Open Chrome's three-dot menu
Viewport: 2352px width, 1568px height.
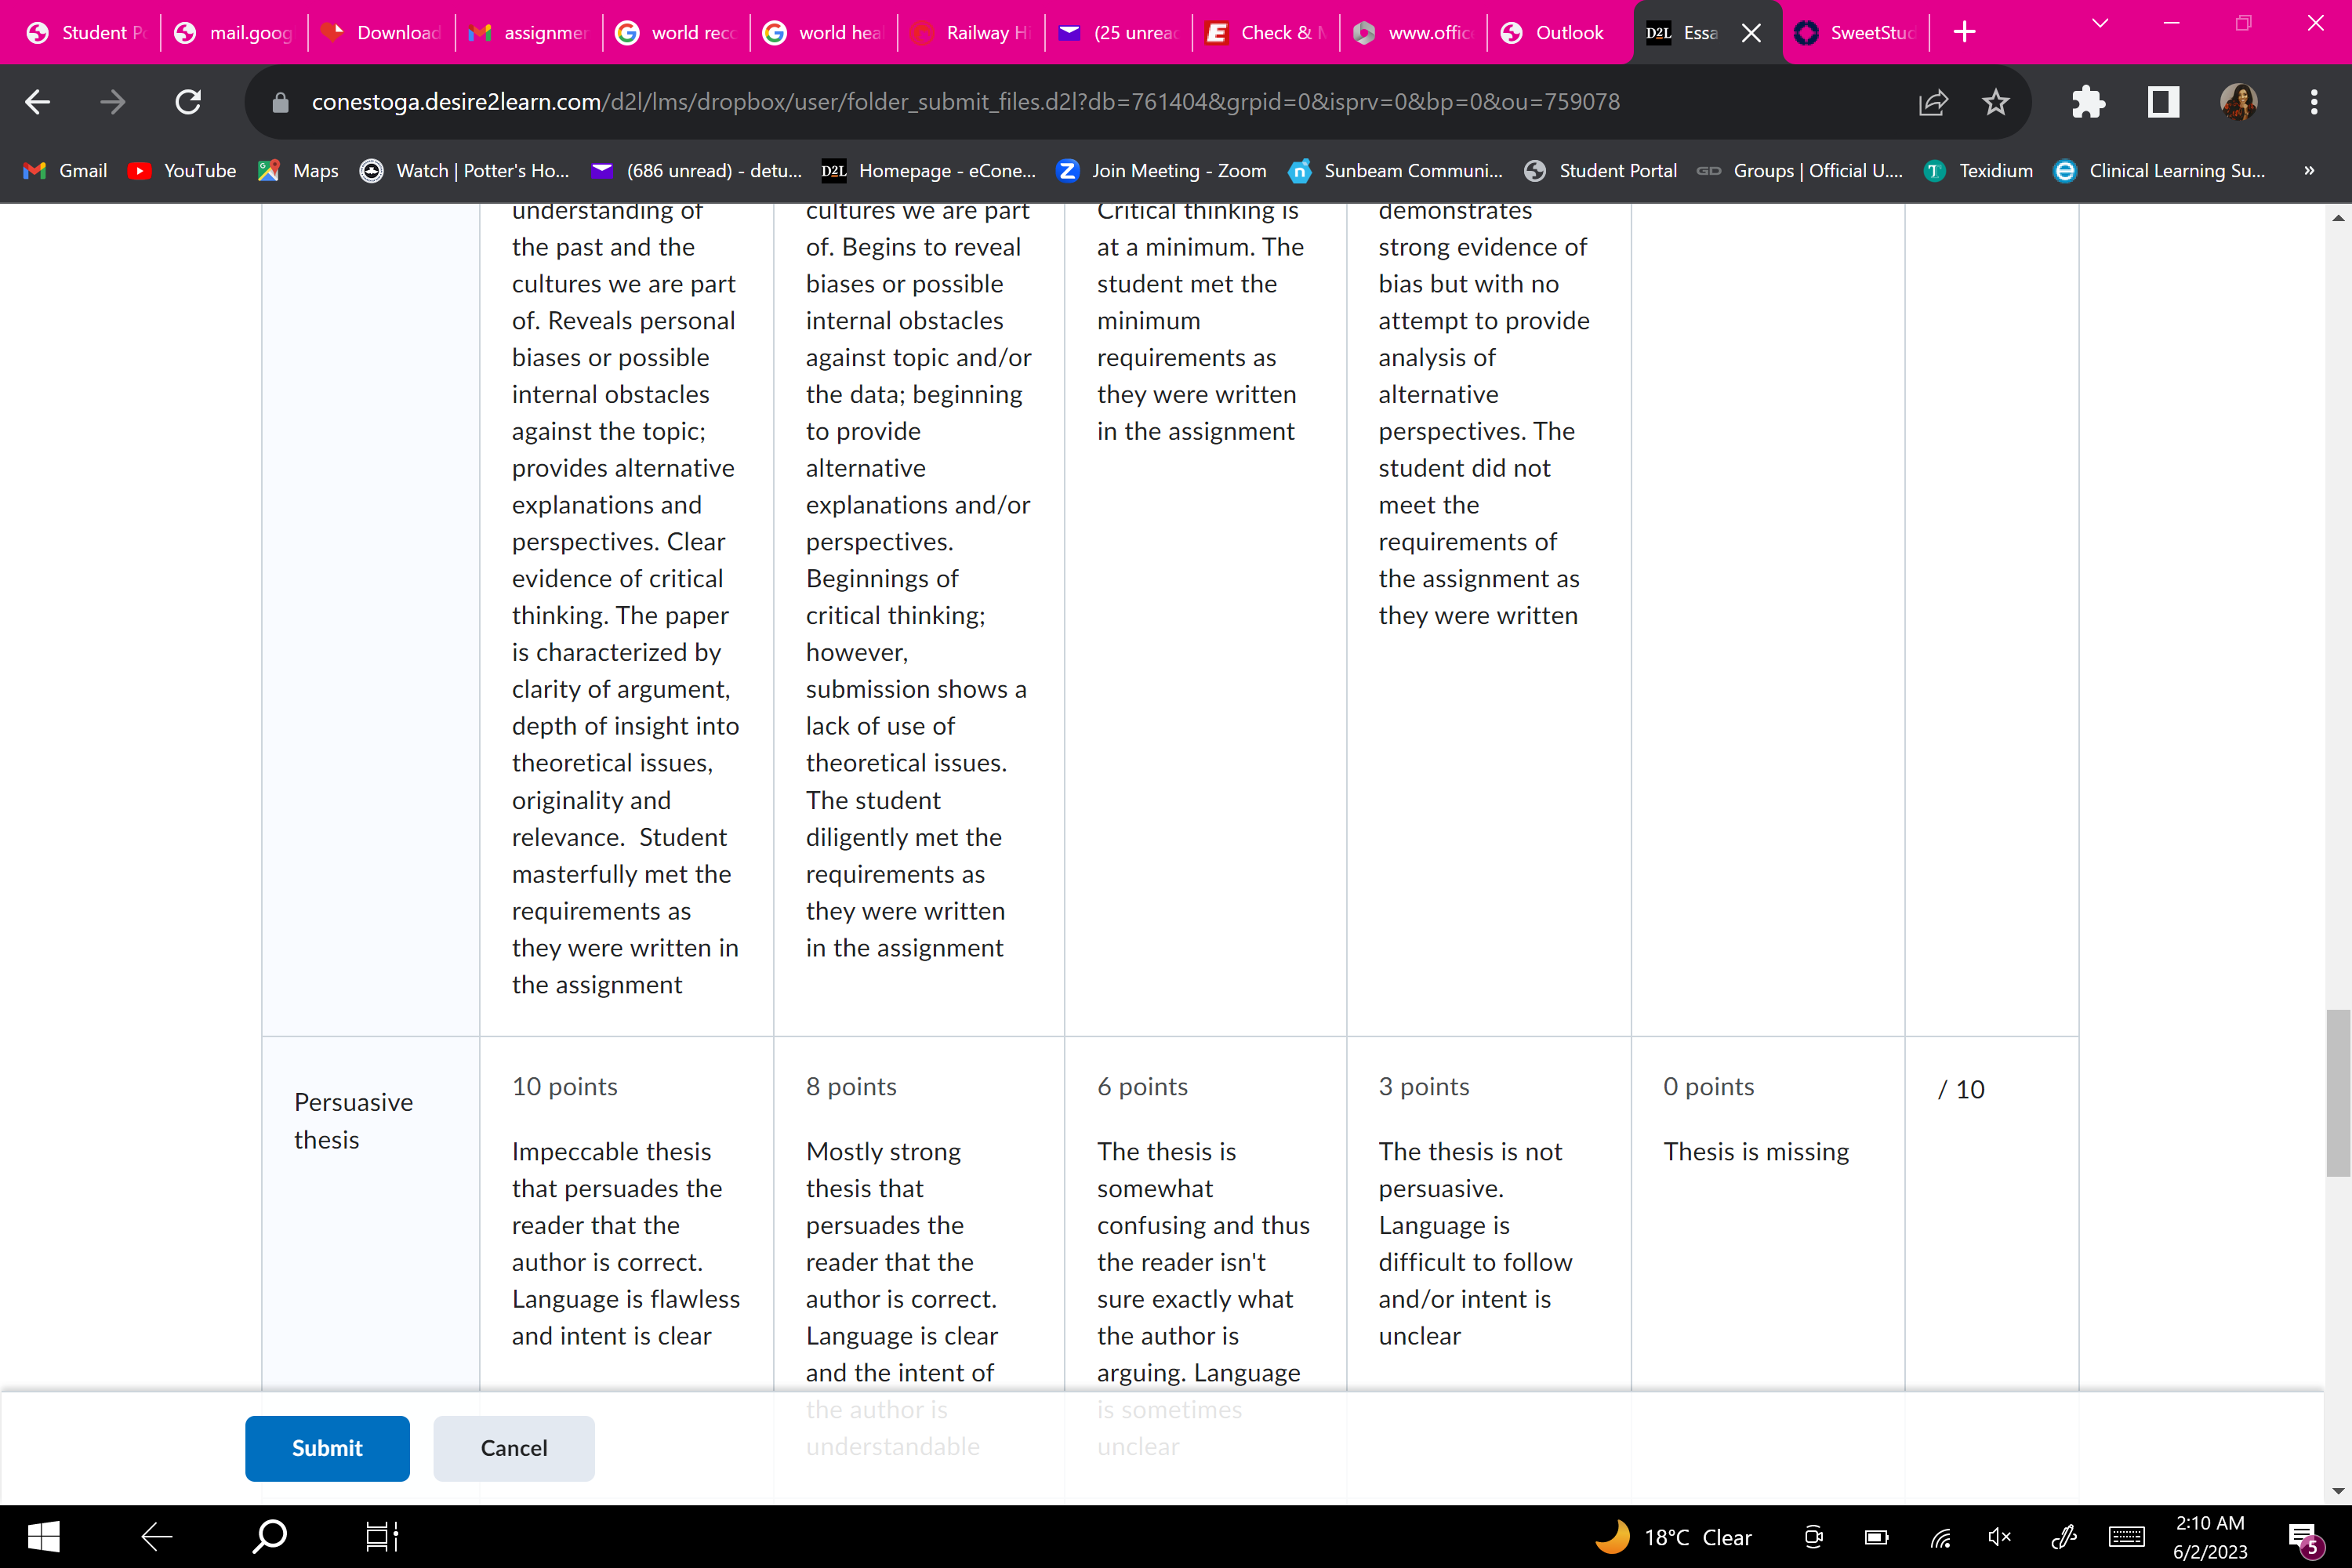click(2313, 102)
